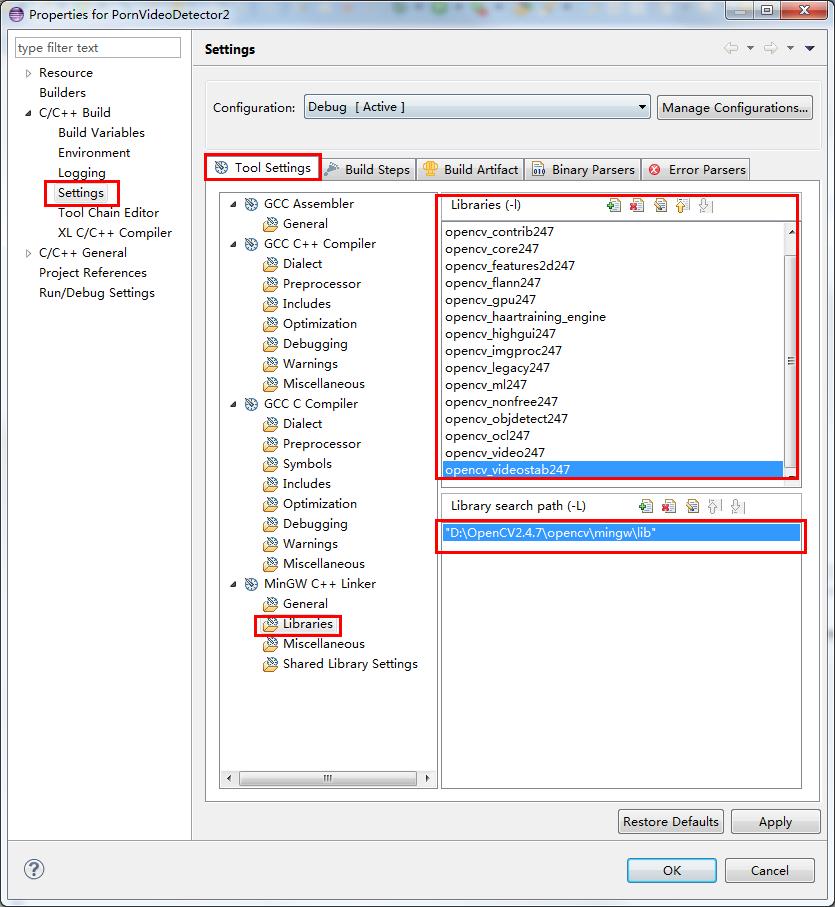This screenshot has height=907, width=835.
Task: Click the tool tree horizontal scrollbar
Action: pyautogui.click(x=328, y=778)
